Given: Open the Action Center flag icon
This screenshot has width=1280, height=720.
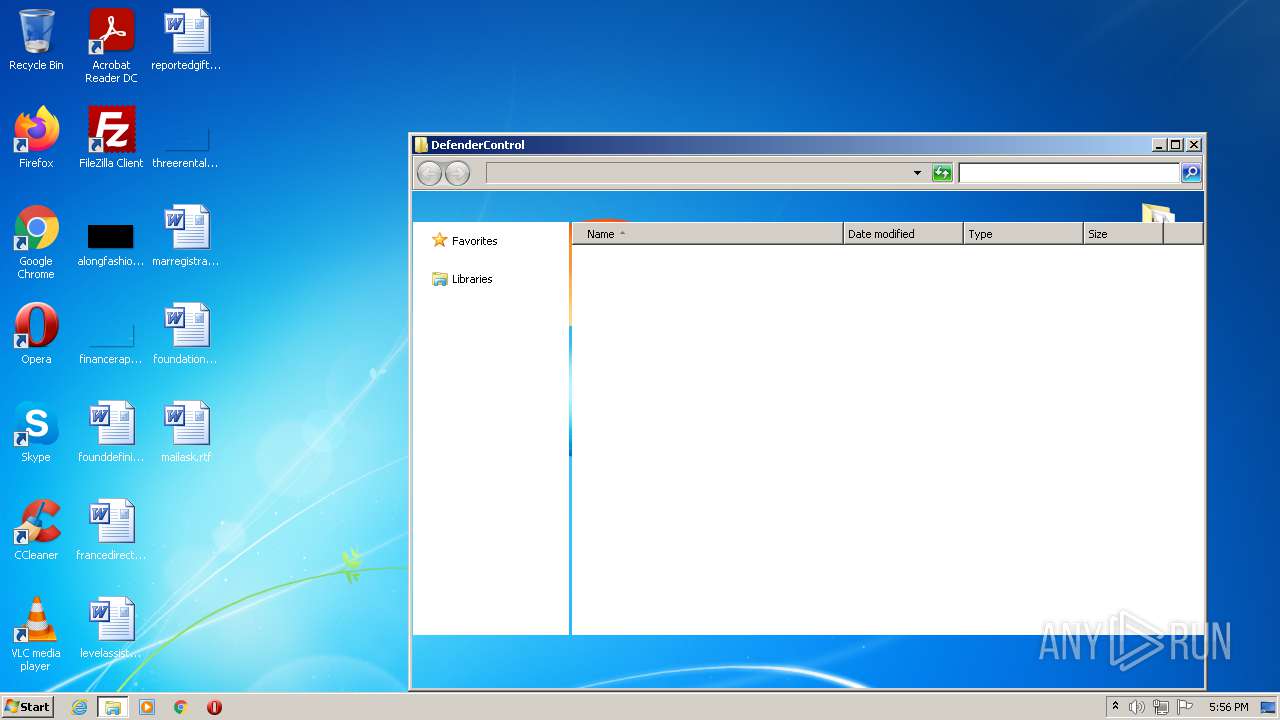Looking at the screenshot, I should pyautogui.click(x=1185, y=707).
